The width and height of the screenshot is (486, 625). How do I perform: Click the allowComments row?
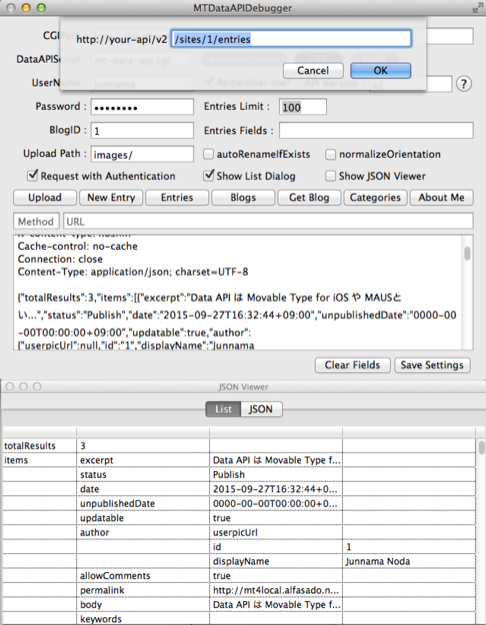(x=239, y=576)
